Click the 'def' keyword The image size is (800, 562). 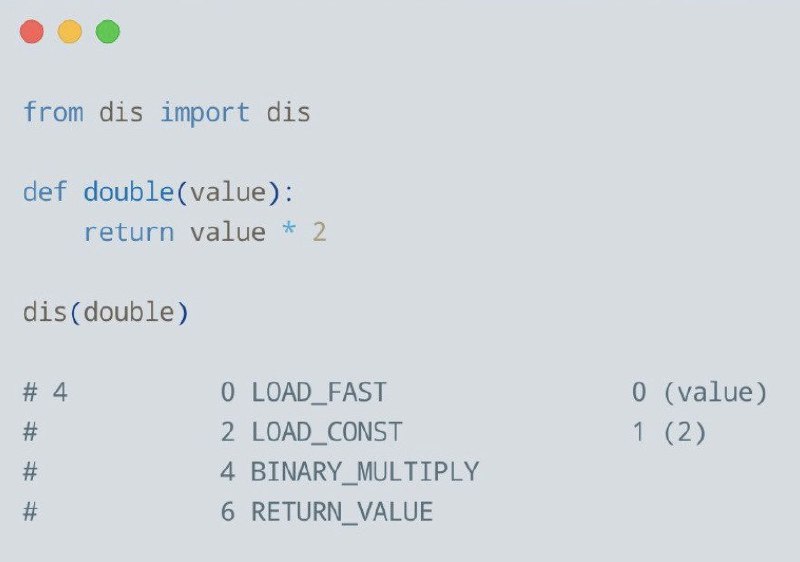point(45,192)
